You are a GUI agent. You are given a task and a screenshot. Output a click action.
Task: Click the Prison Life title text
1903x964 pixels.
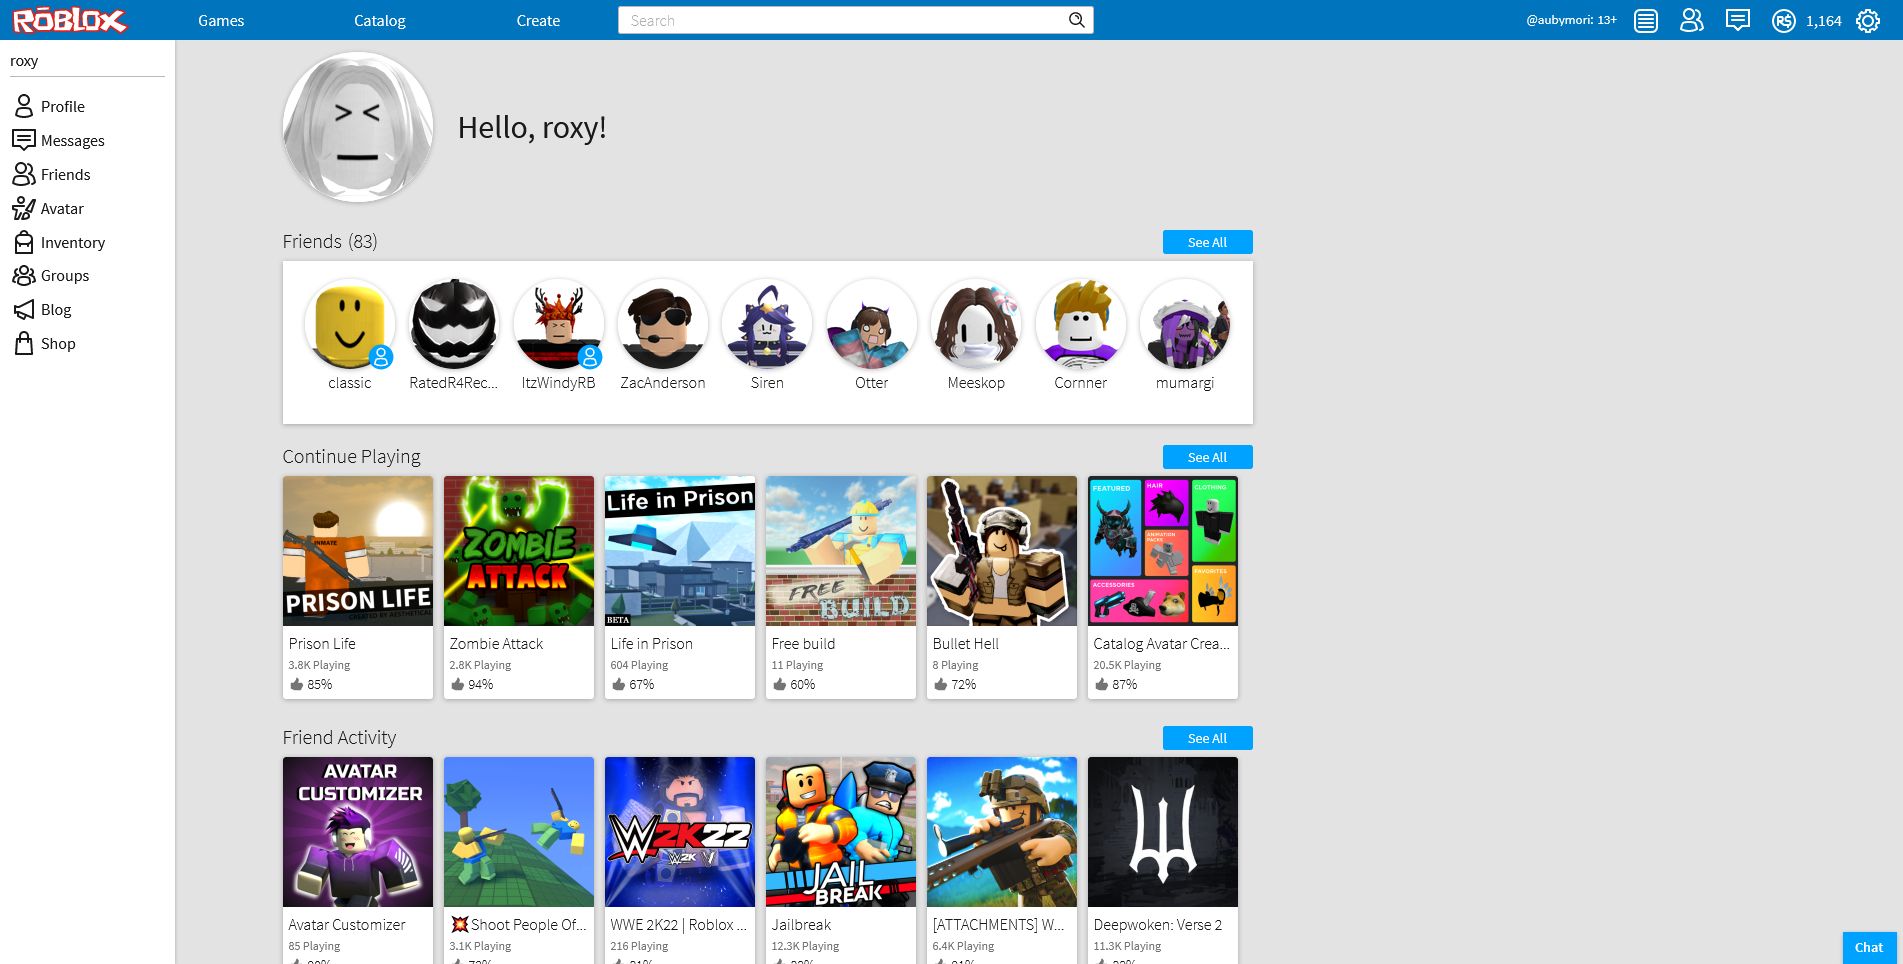[x=322, y=644]
